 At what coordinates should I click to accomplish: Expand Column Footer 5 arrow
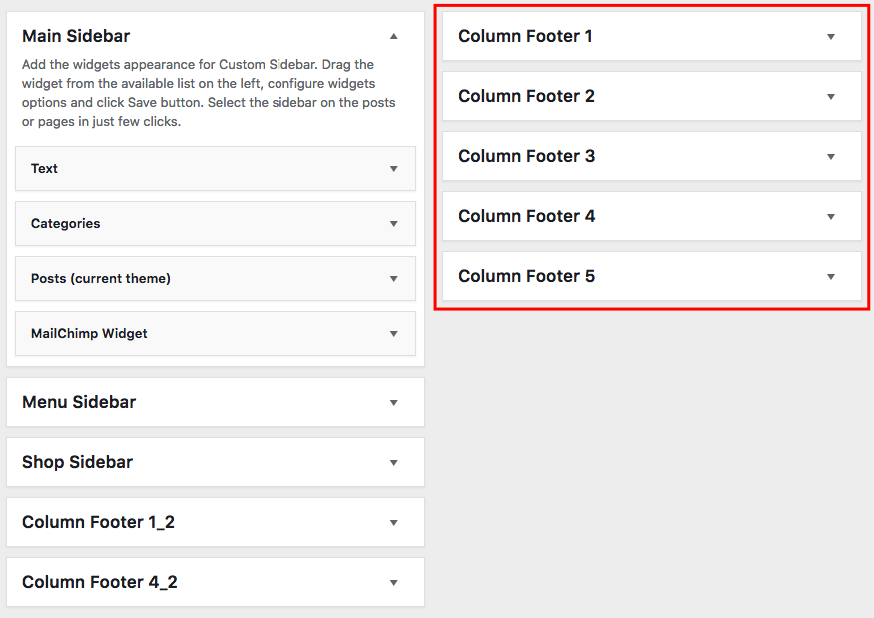(831, 277)
